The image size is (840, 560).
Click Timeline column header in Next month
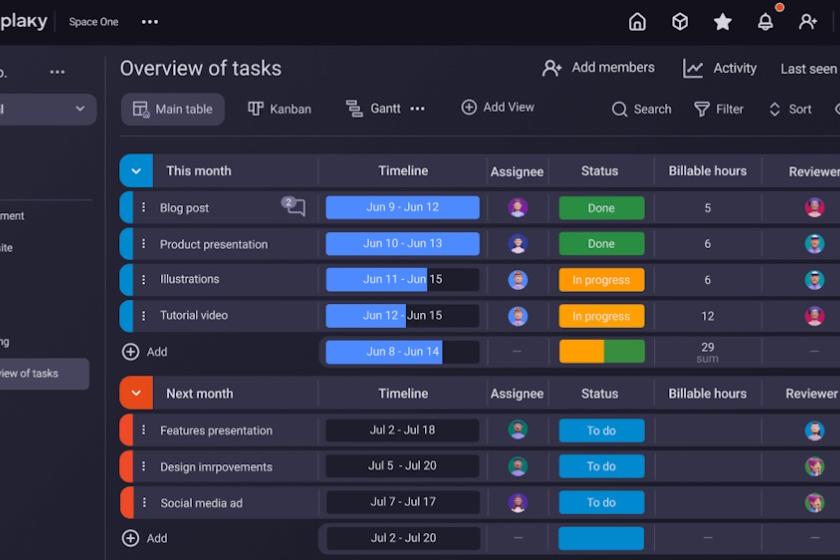[403, 393]
